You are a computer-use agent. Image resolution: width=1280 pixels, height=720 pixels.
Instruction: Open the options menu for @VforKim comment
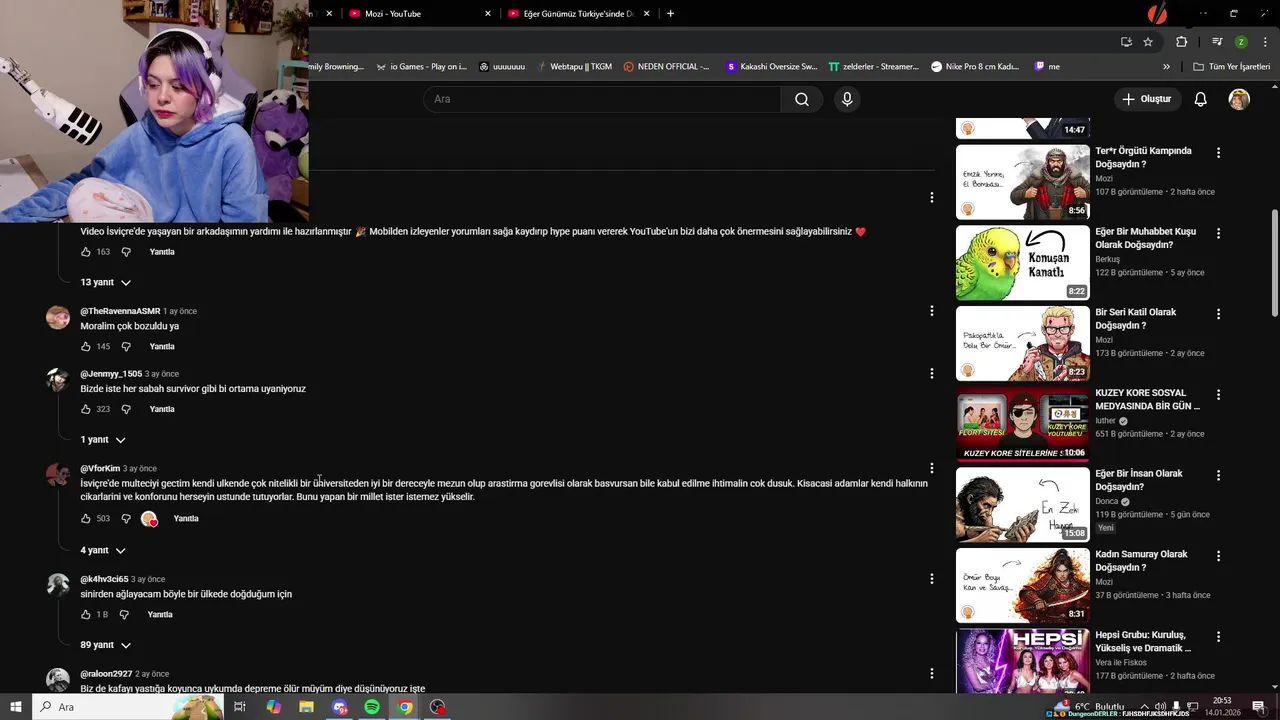[931, 468]
